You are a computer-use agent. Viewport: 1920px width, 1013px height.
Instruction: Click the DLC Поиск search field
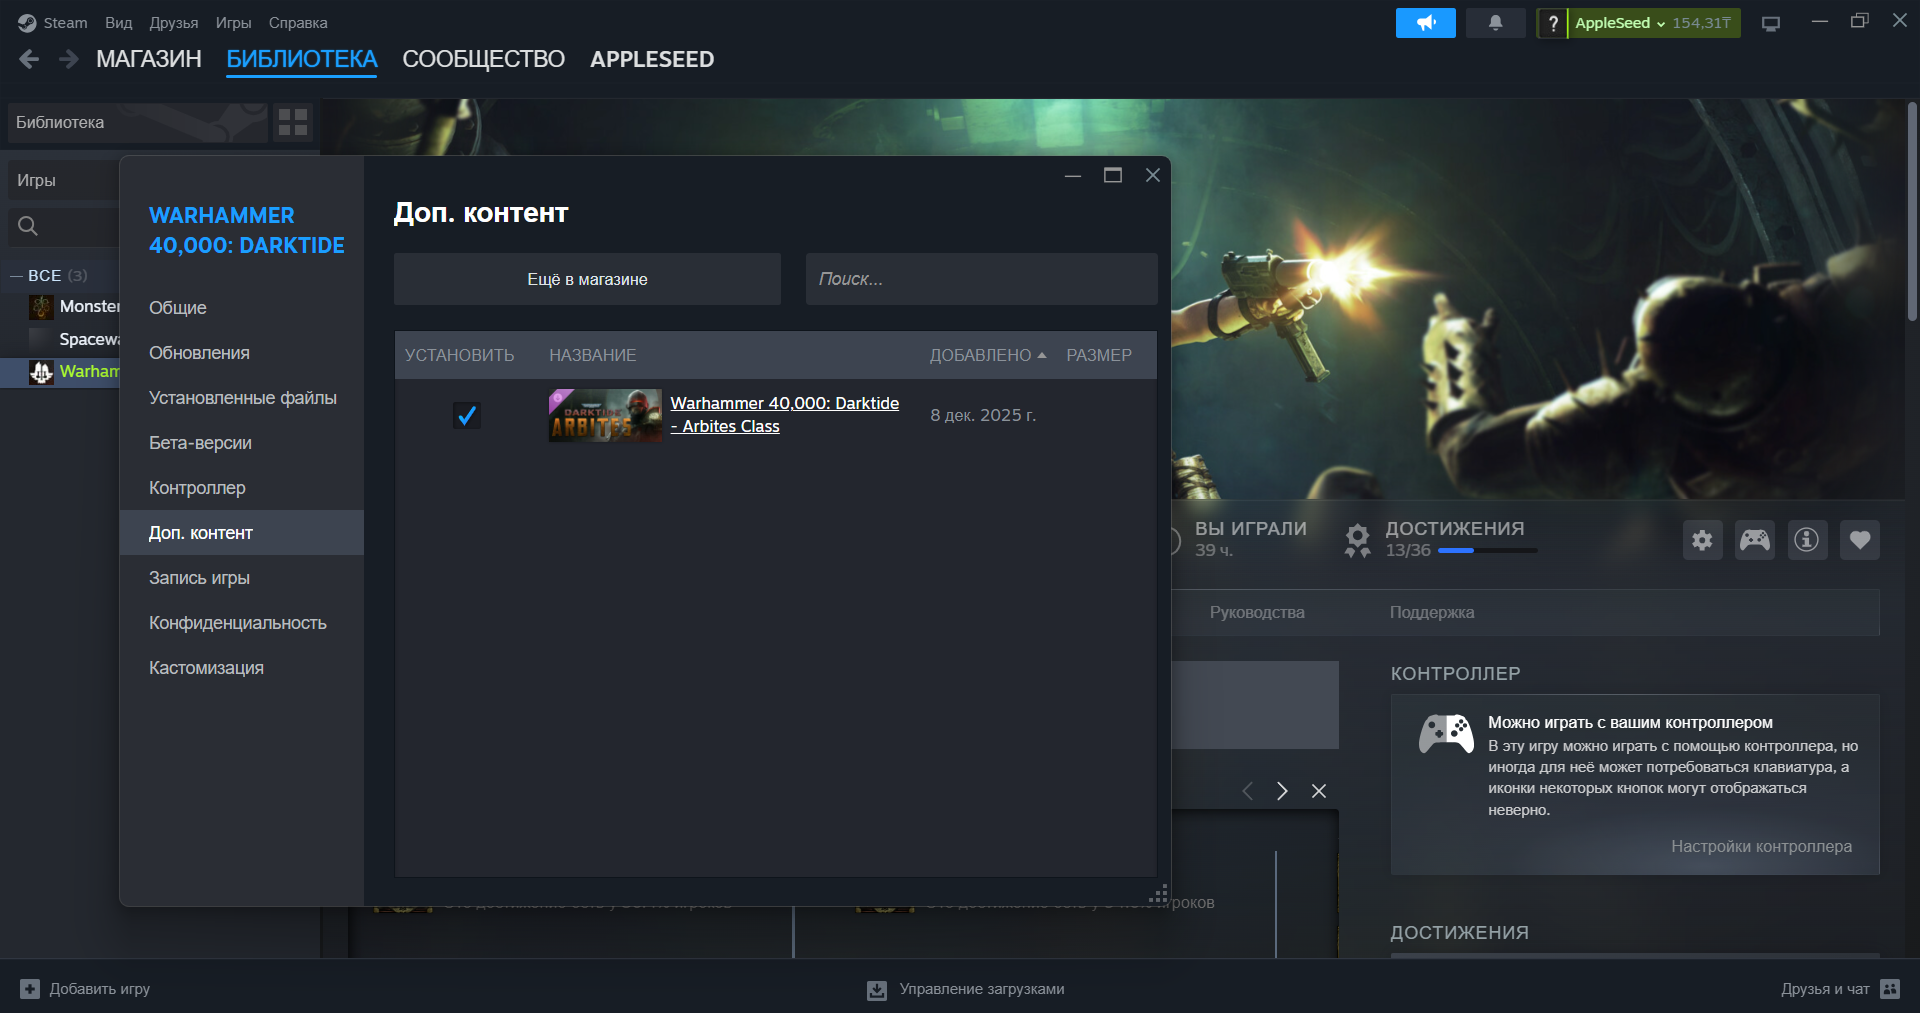982,279
